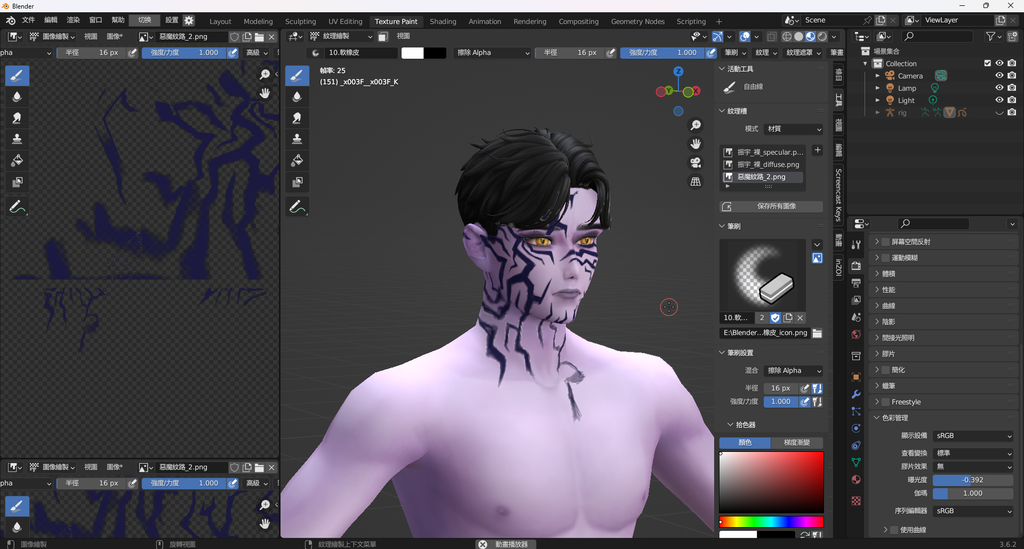Open the Material properties tab
Screen dimensions: 1024x549
tap(856, 480)
